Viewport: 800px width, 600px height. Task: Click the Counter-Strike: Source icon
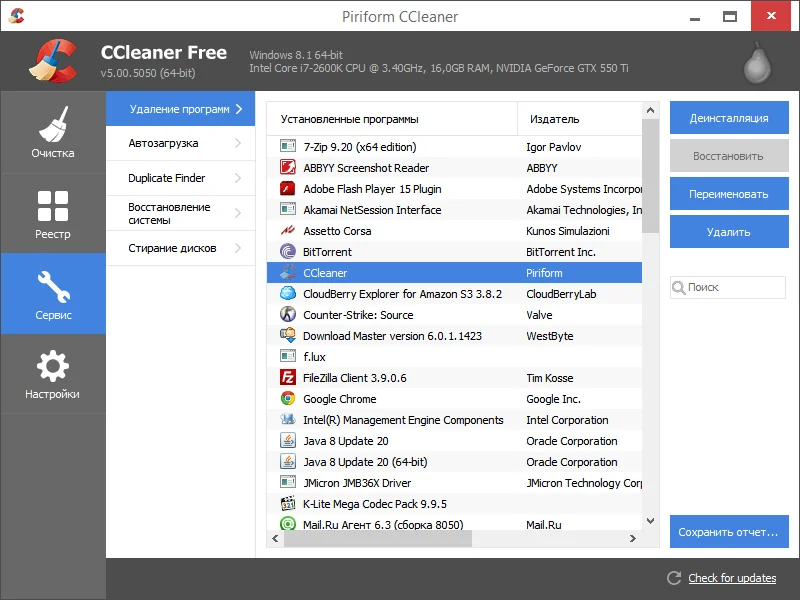(x=288, y=314)
